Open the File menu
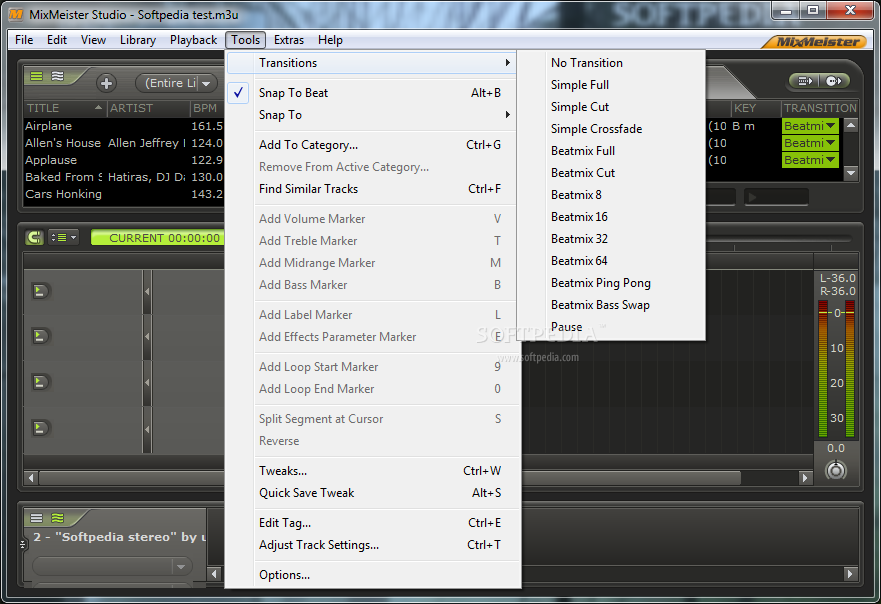Viewport: 881px width, 604px height. (x=24, y=40)
